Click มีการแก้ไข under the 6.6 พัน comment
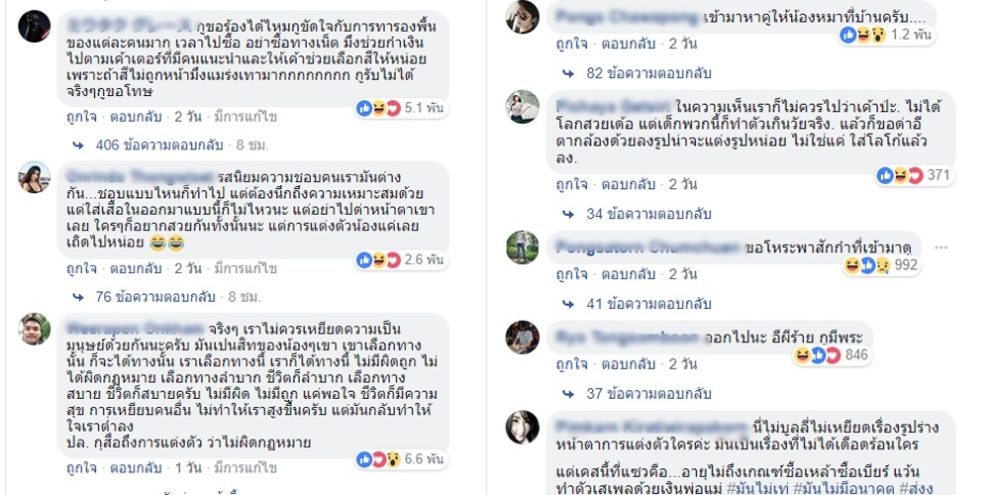This screenshot has width=990, height=495. click(x=245, y=468)
